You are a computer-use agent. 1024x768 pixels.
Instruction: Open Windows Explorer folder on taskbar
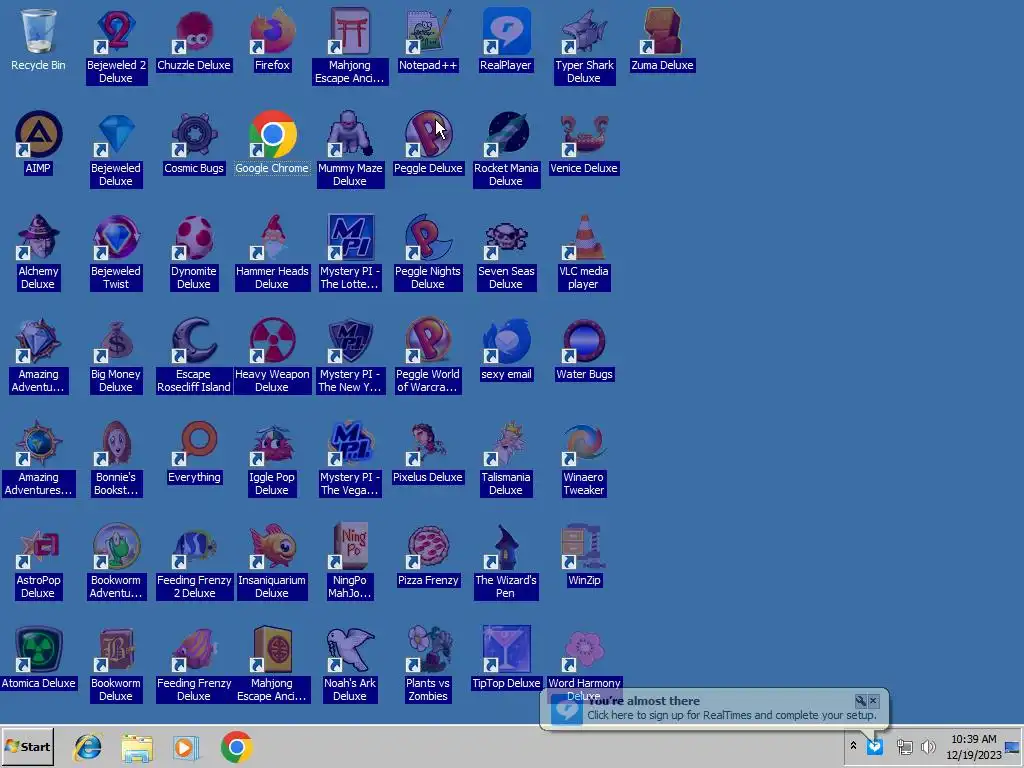coord(137,746)
